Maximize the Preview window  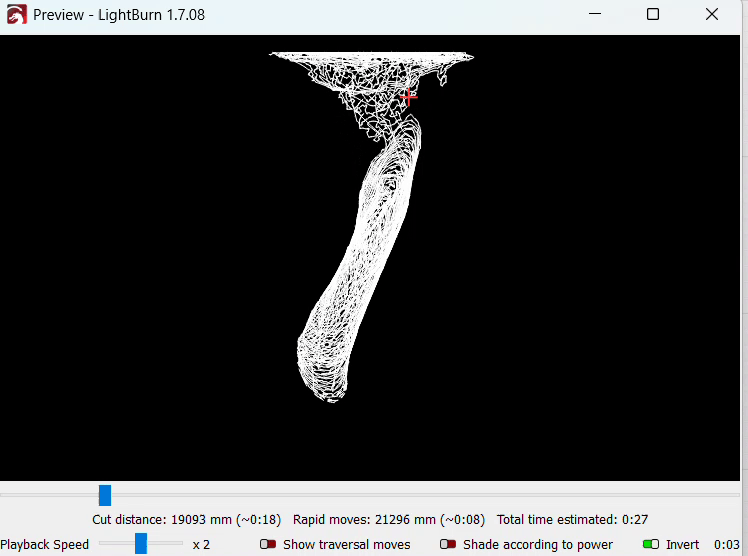(653, 15)
